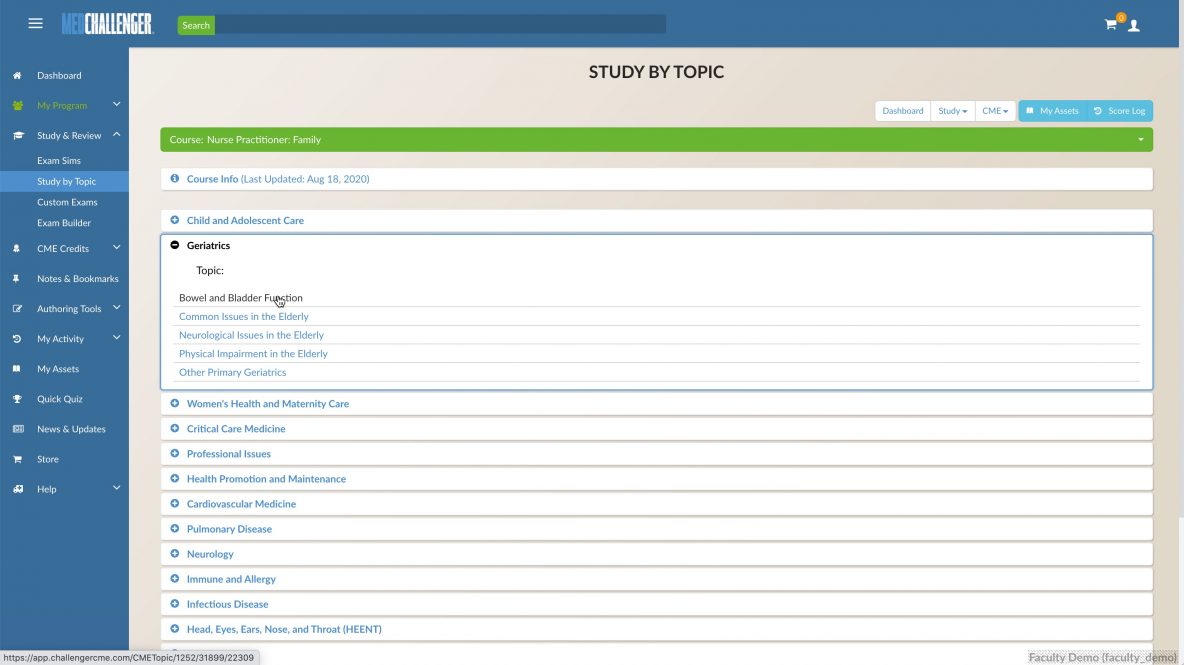Click the Dashboard toolbar button

(x=902, y=111)
